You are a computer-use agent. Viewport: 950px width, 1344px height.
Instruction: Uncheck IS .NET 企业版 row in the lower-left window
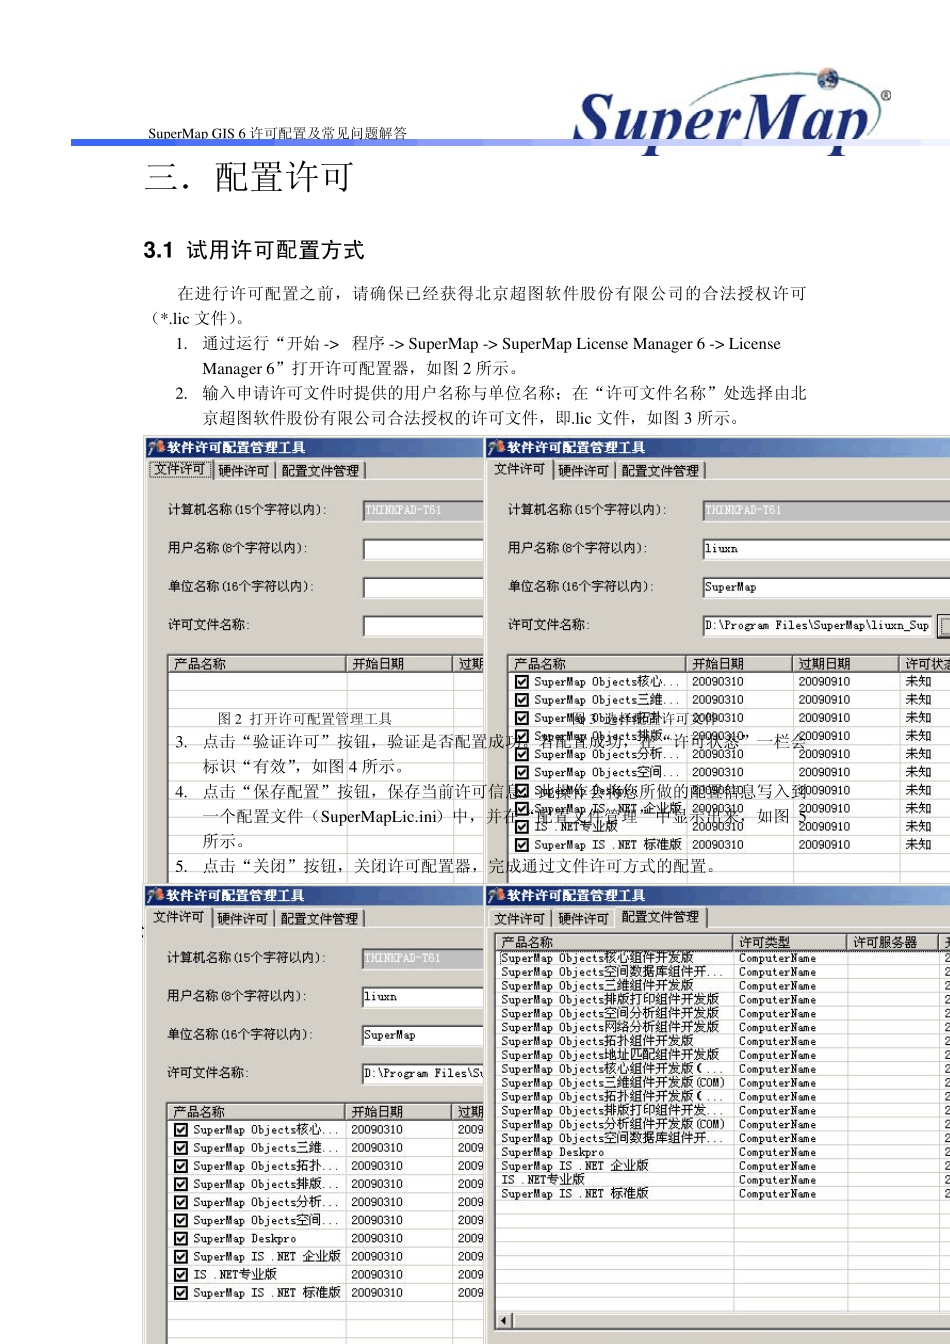click(181, 1256)
